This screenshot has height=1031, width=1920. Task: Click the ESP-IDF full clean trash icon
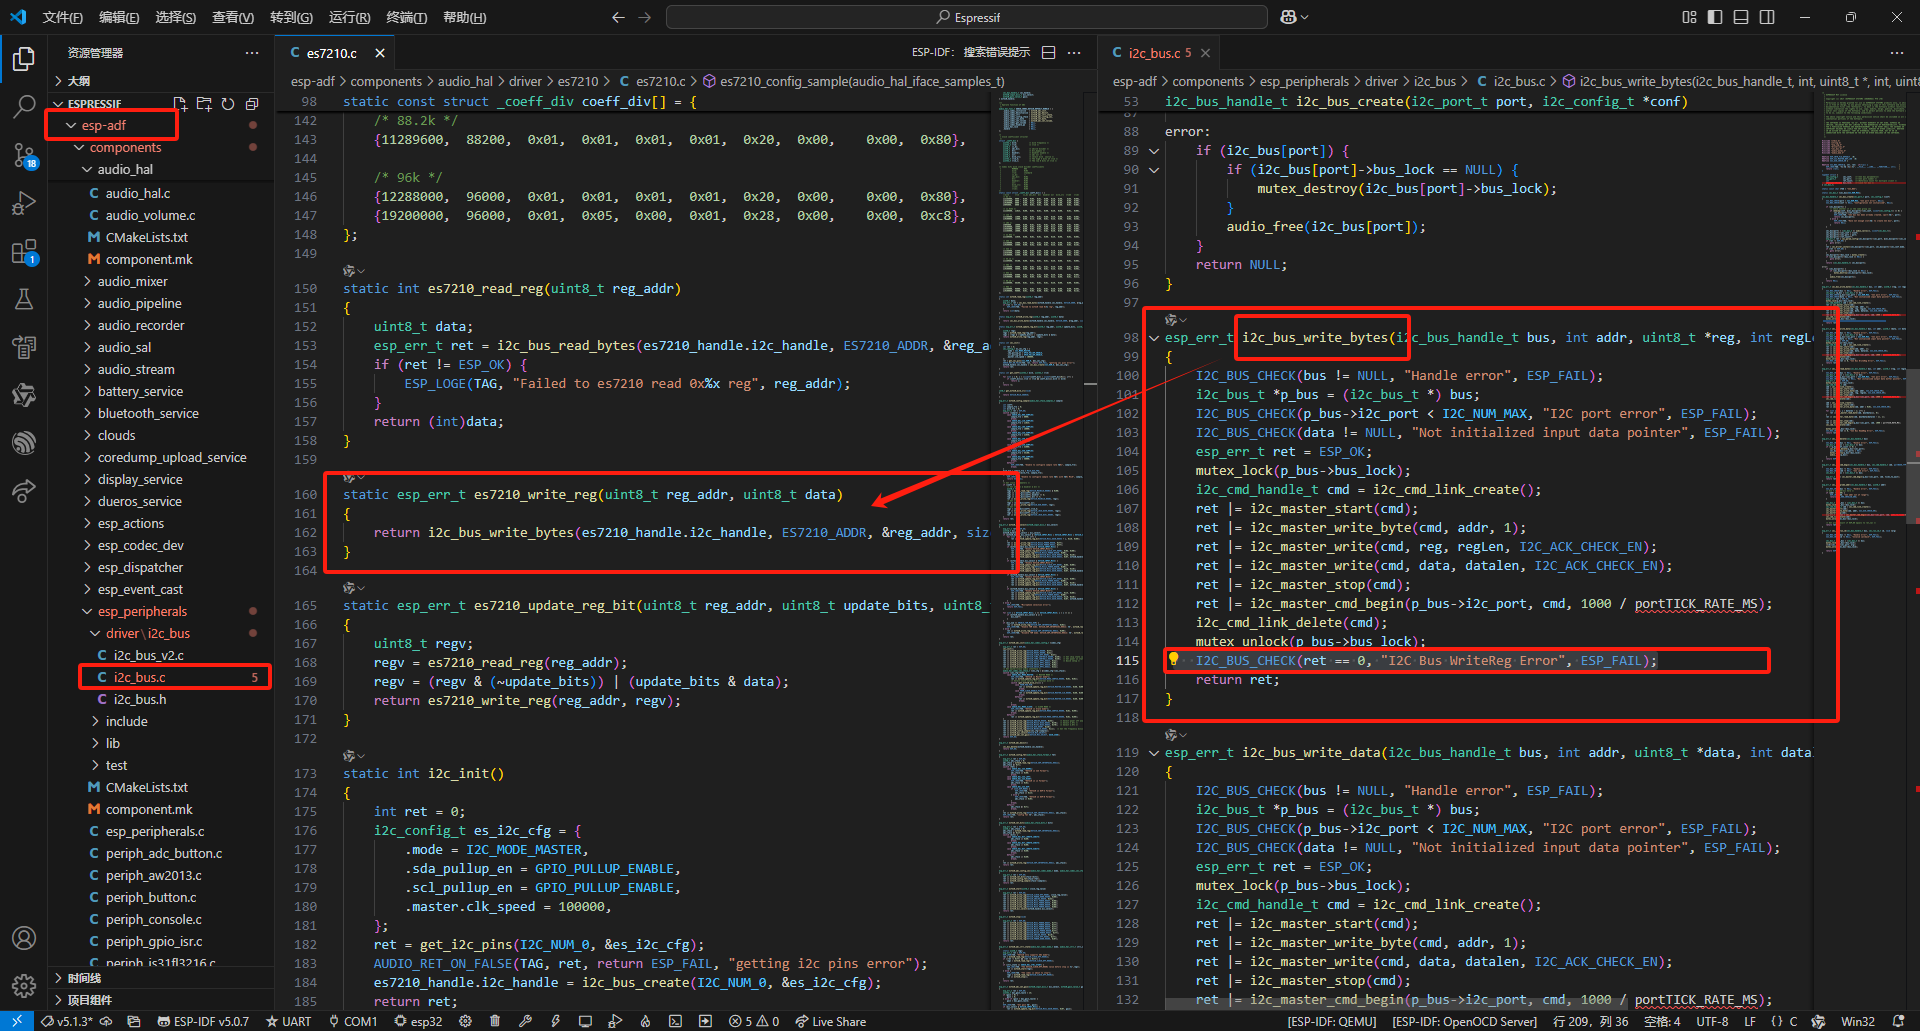(495, 1021)
